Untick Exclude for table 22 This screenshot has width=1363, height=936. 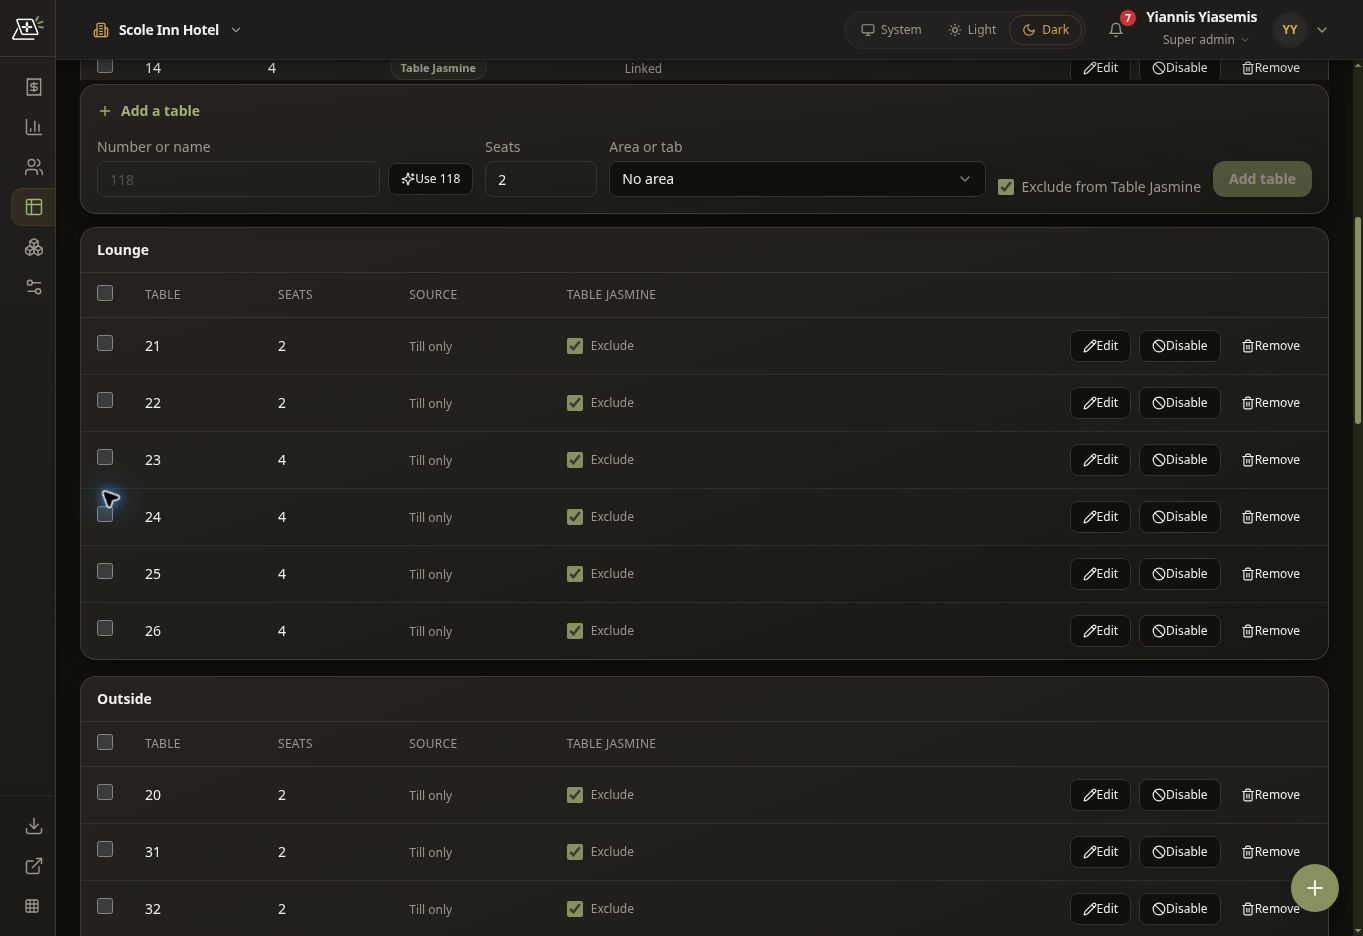click(x=575, y=403)
